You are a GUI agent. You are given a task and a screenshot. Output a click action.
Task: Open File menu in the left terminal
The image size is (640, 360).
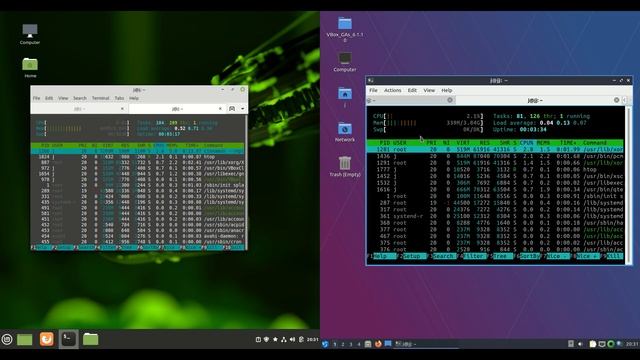(36, 98)
